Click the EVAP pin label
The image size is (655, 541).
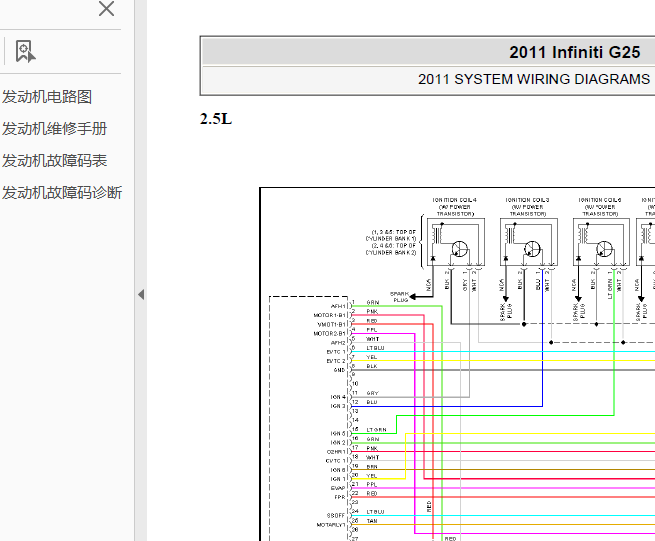[x=338, y=488]
